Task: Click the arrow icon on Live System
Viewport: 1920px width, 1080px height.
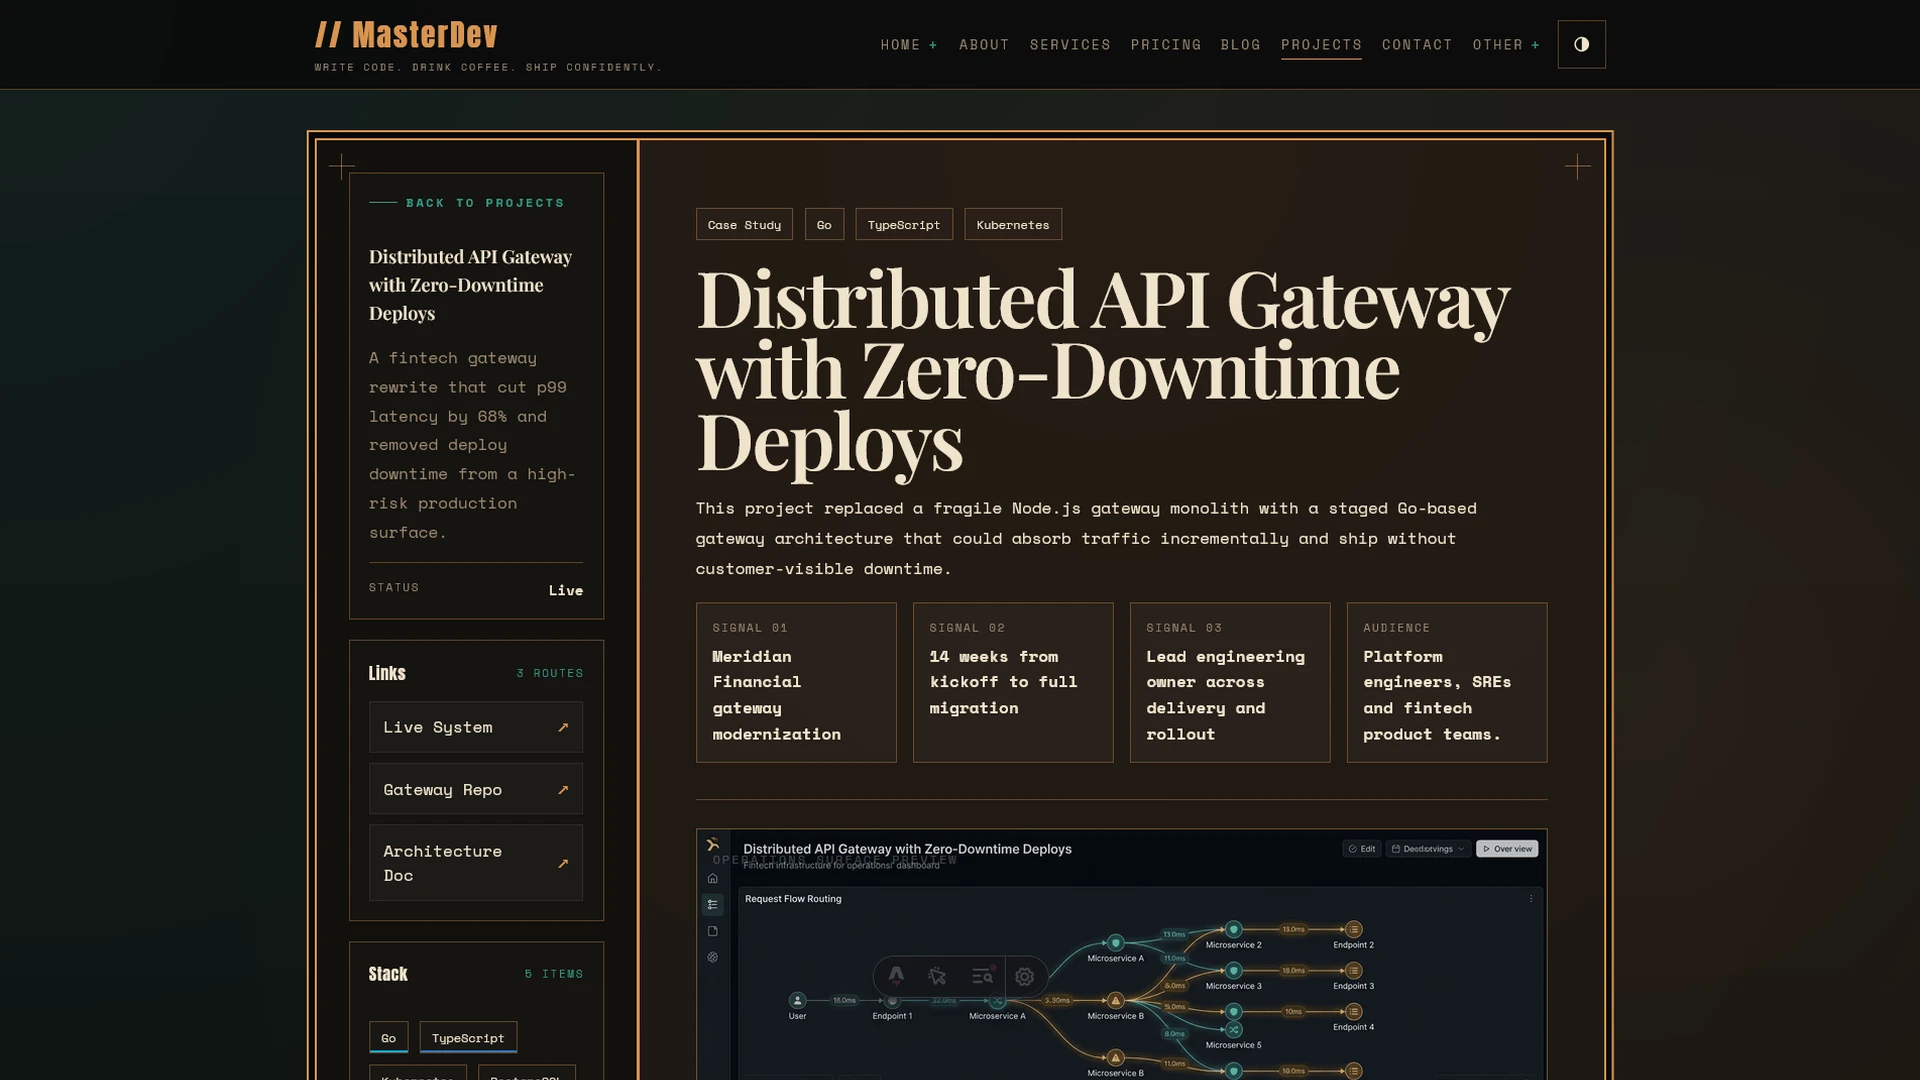Action: coord(563,727)
